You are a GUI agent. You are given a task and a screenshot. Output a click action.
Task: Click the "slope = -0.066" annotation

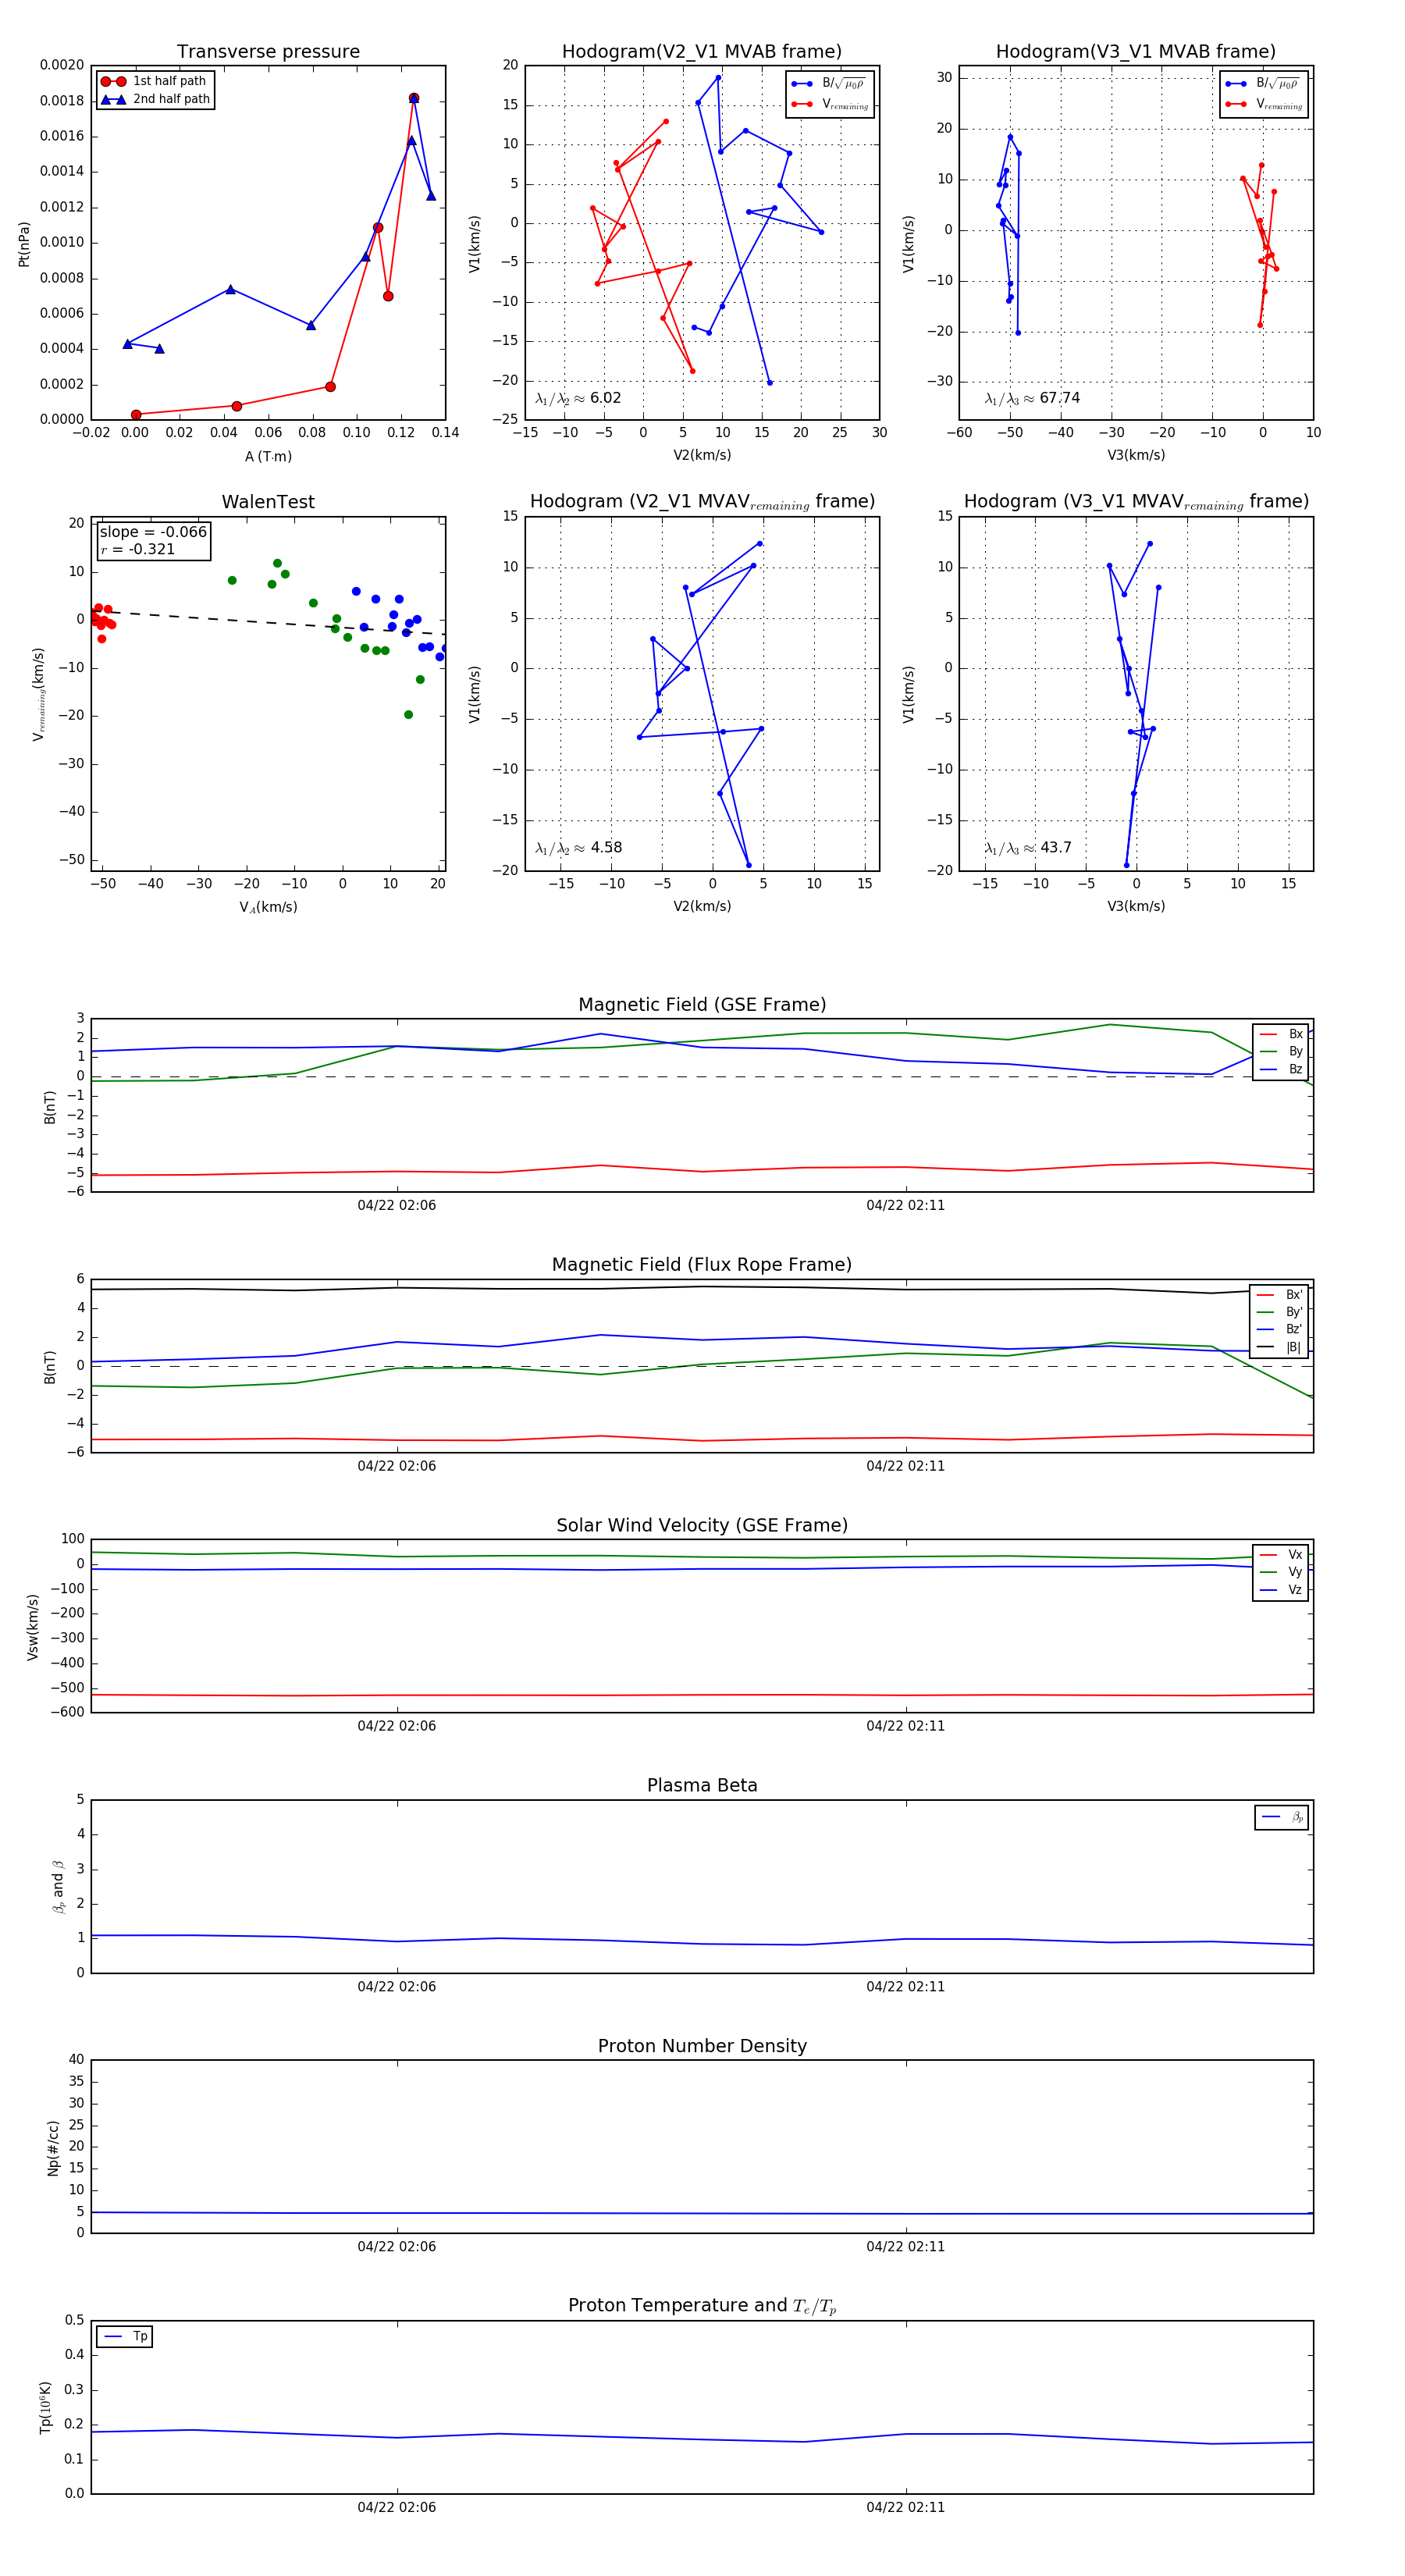(153, 532)
